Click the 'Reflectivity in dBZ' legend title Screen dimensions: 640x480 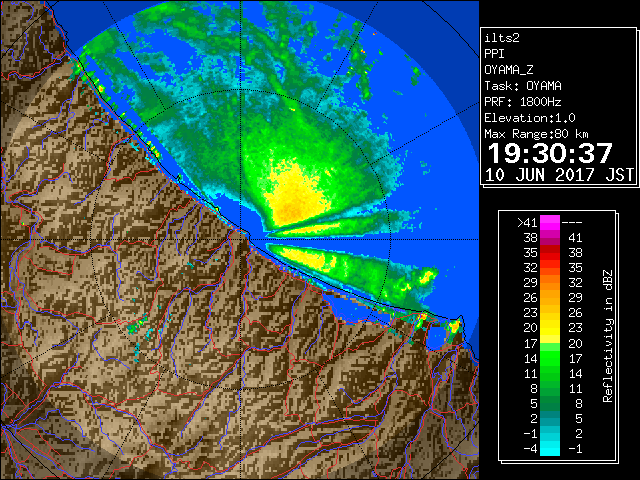[x=608, y=336]
